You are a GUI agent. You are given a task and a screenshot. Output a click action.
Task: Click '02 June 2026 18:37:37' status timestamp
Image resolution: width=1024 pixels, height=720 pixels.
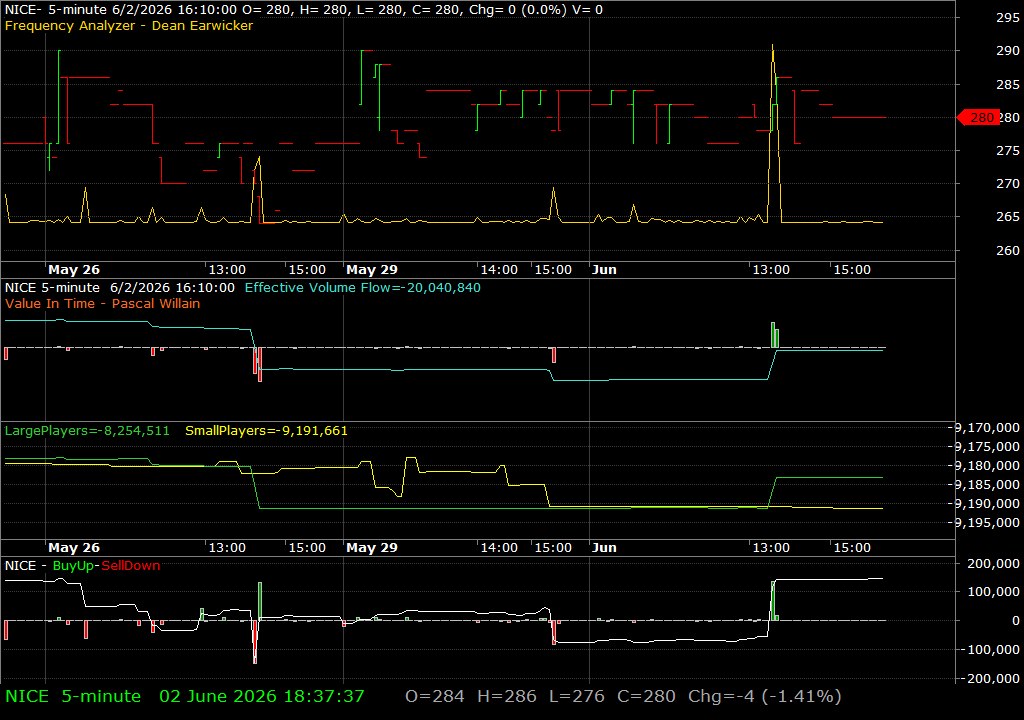pyautogui.click(x=262, y=696)
